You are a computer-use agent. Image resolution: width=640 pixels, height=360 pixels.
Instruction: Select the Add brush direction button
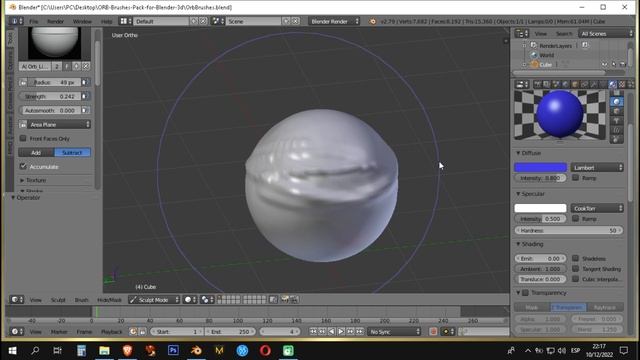click(x=36, y=153)
